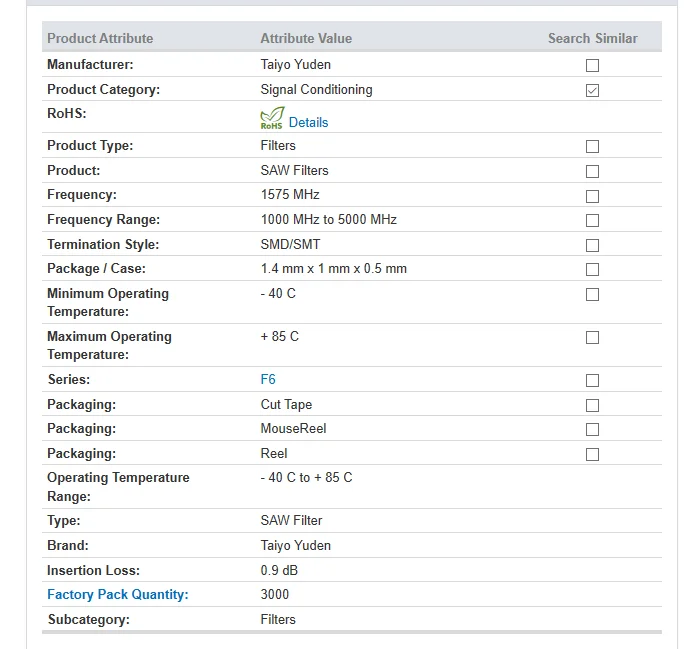
Task: Click the 1000 MHz to 5000 MHz value
Action: (x=329, y=219)
